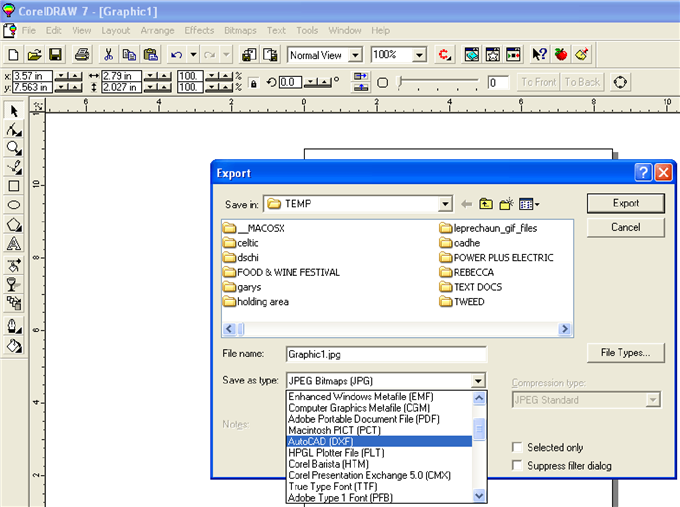Select the Polygon tool
Viewport: 680px width, 507px height.
[14, 225]
